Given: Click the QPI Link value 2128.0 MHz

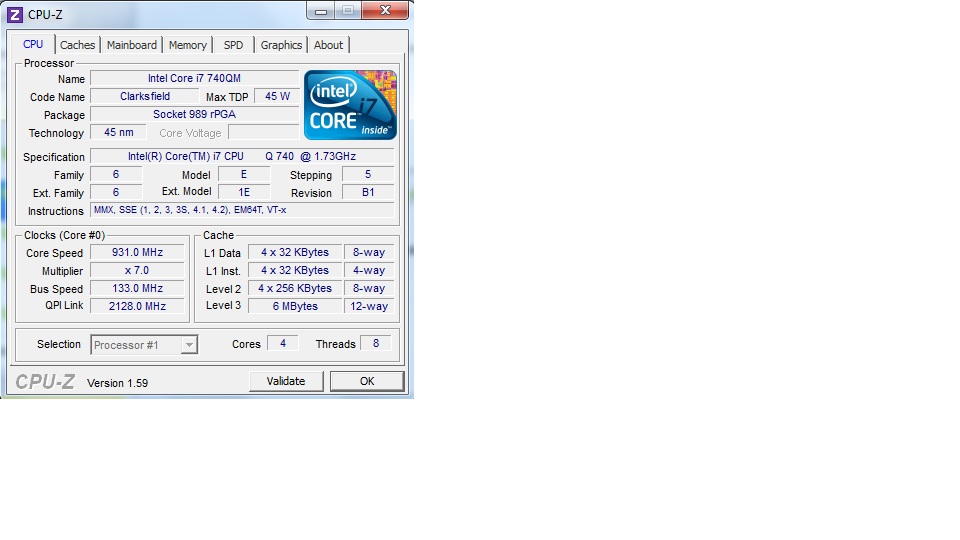Looking at the screenshot, I should coord(137,306).
